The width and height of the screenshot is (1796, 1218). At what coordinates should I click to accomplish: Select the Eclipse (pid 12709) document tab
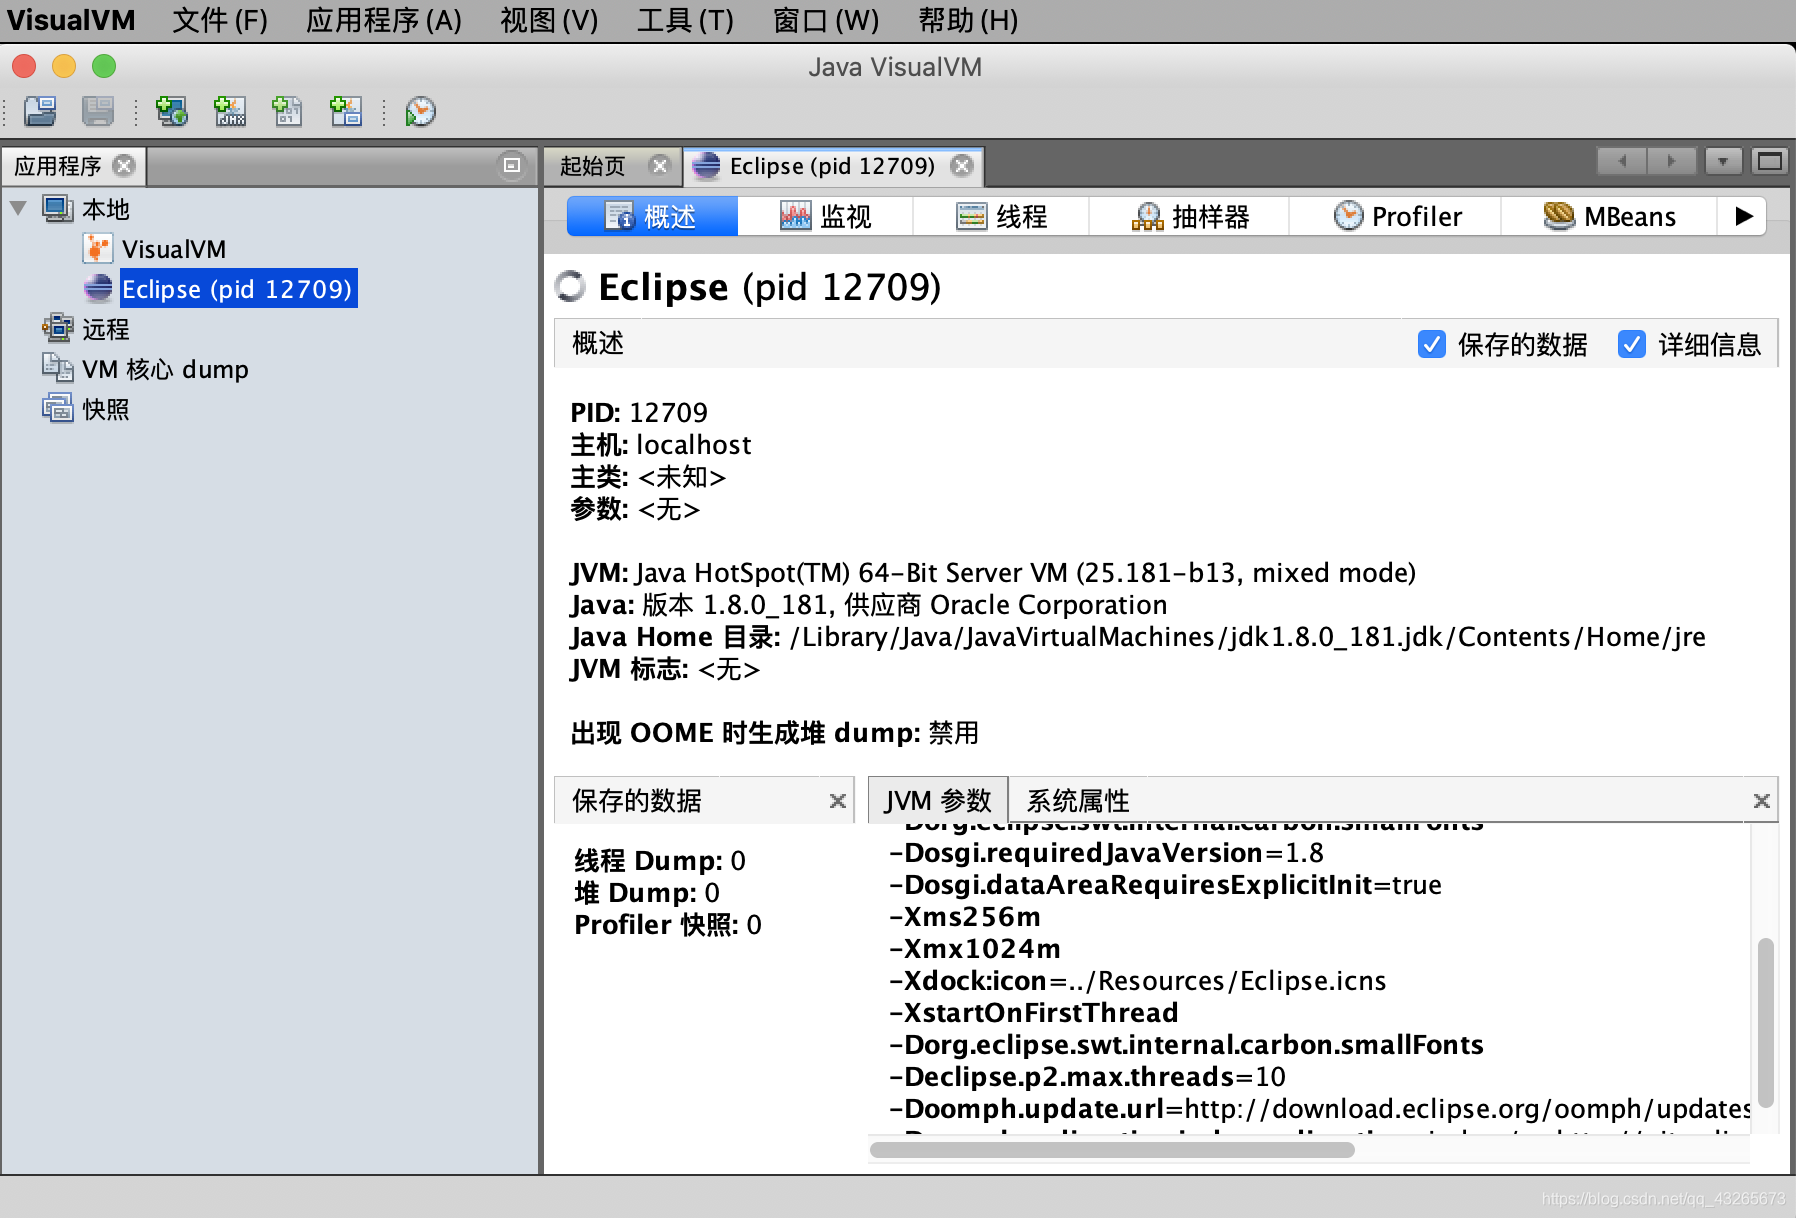pos(832,166)
